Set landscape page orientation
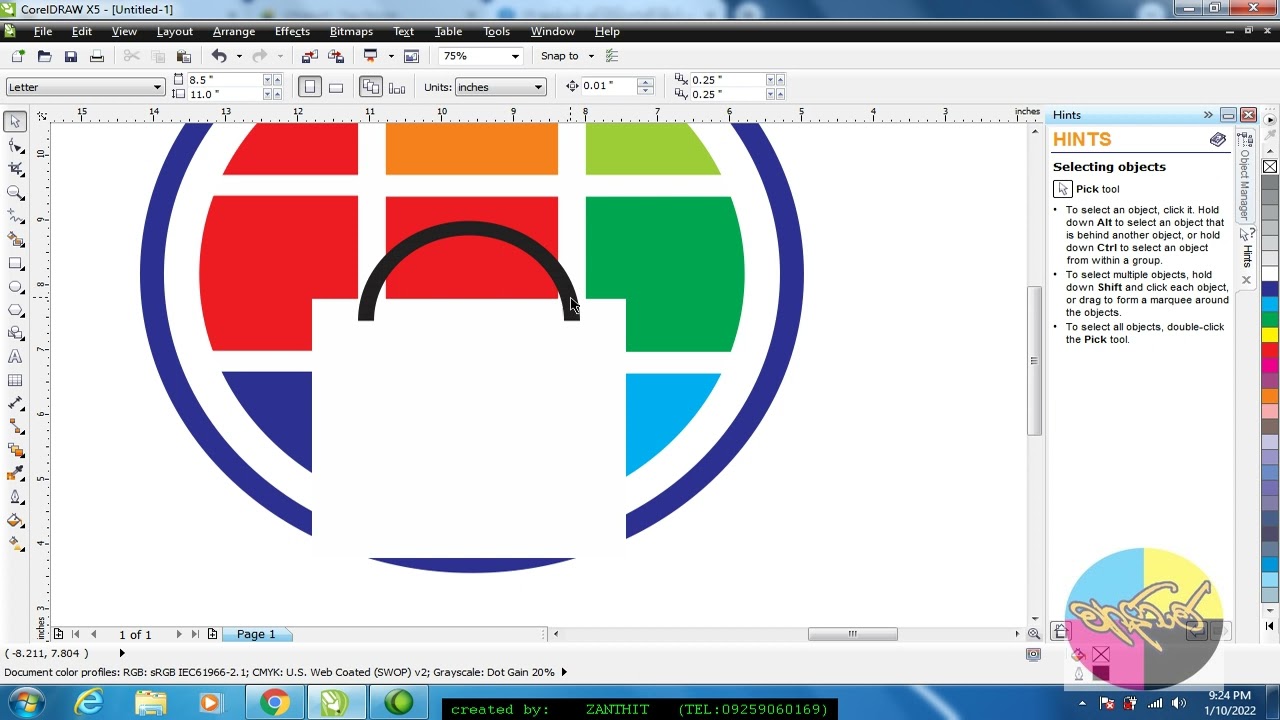Screen dimensions: 1280x720 [x=336, y=87]
